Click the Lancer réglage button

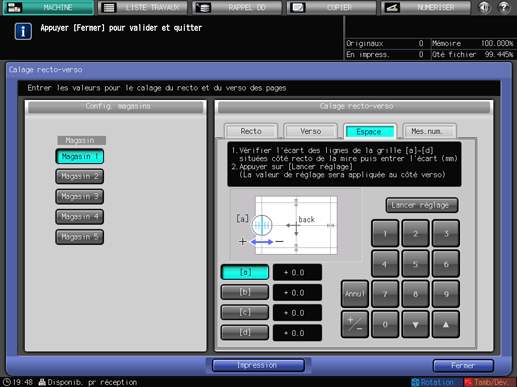[x=422, y=205]
